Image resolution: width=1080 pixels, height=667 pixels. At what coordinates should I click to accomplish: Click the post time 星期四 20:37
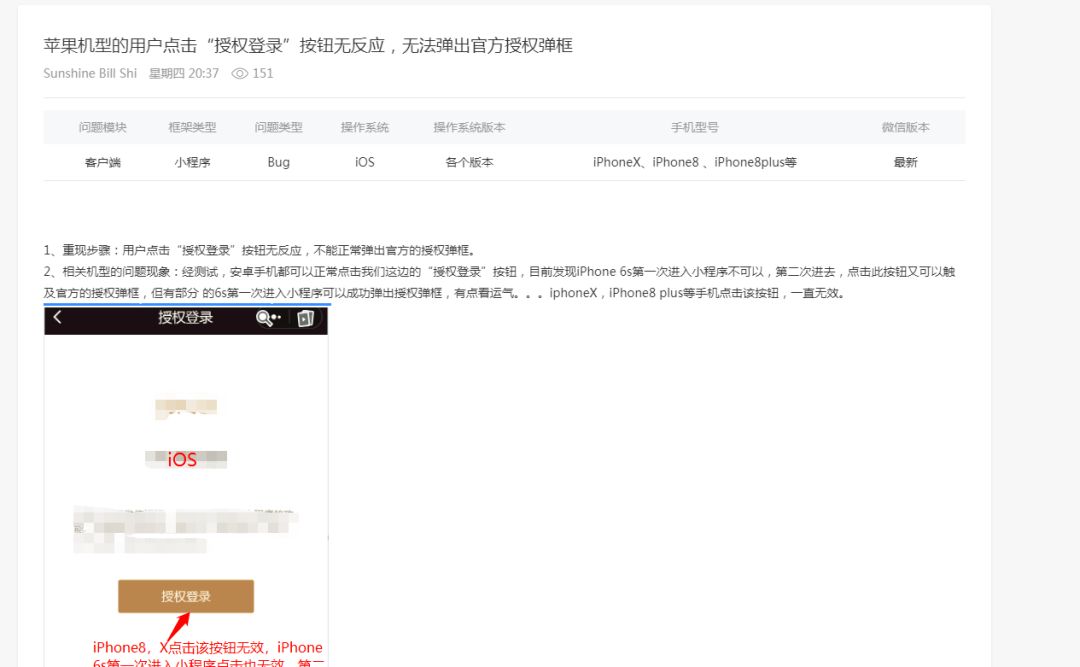click(x=184, y=74)
